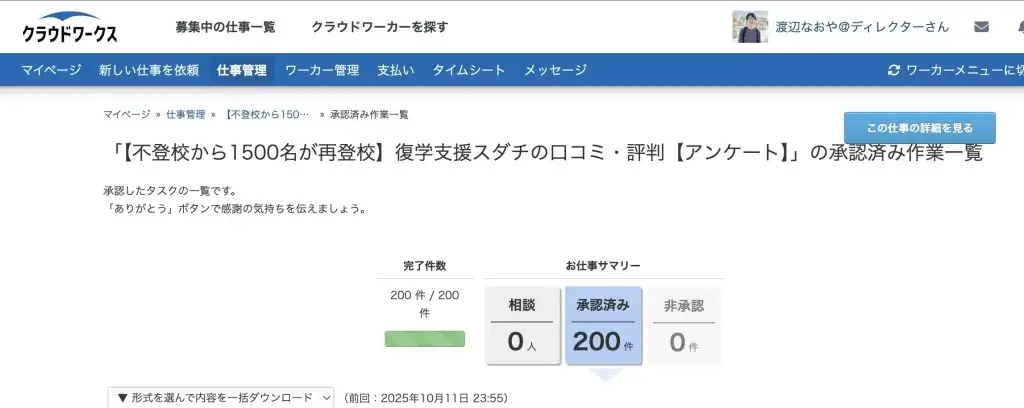Open 募集中の仕事一覧 in top navigation
1024x408 pixels.
(225, 27)
